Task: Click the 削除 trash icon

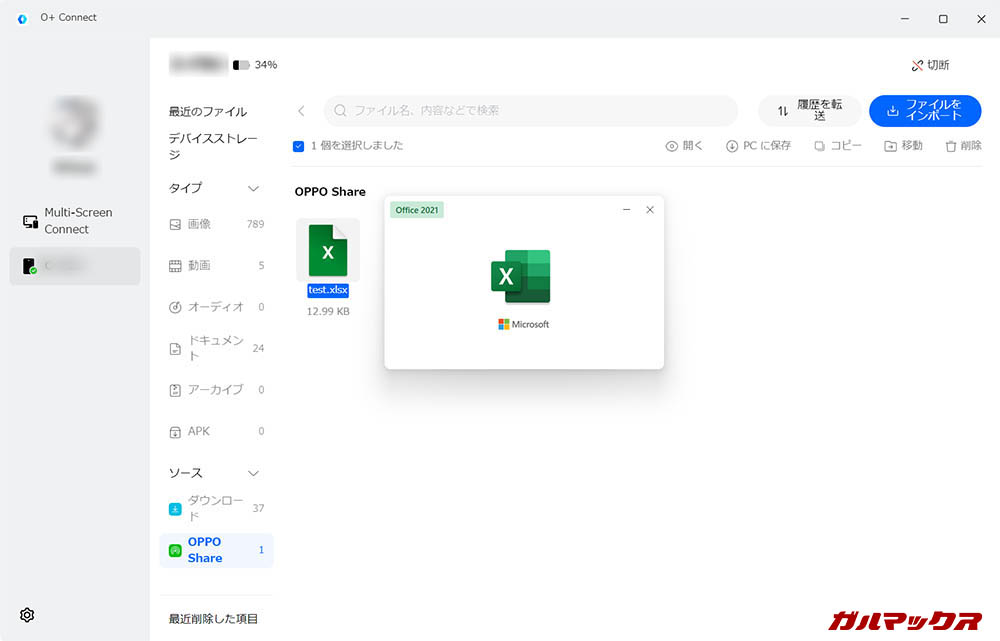Action: 949,146
